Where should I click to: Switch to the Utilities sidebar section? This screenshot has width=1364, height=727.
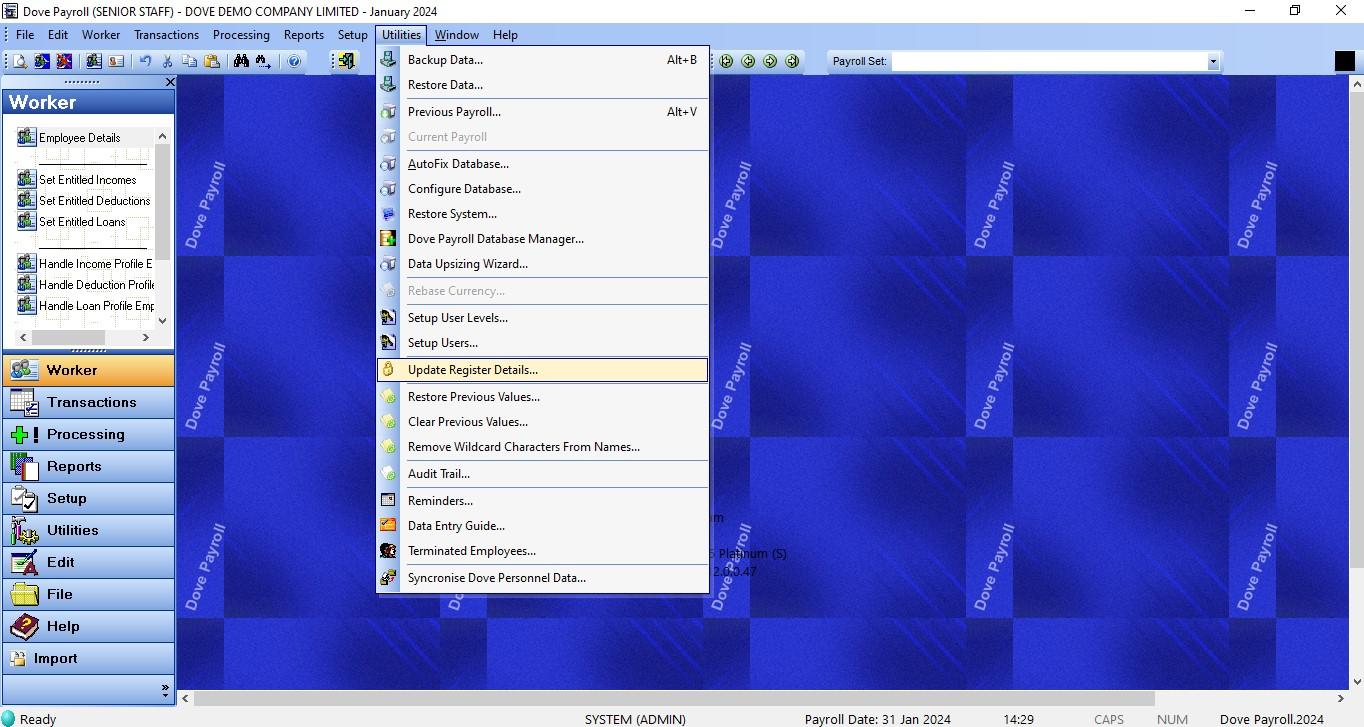[x=88, y=530]
